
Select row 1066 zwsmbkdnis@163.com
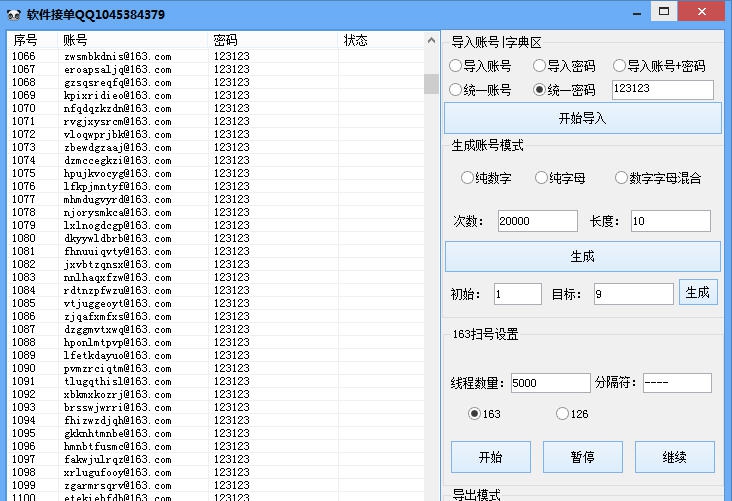pos(216,56)
